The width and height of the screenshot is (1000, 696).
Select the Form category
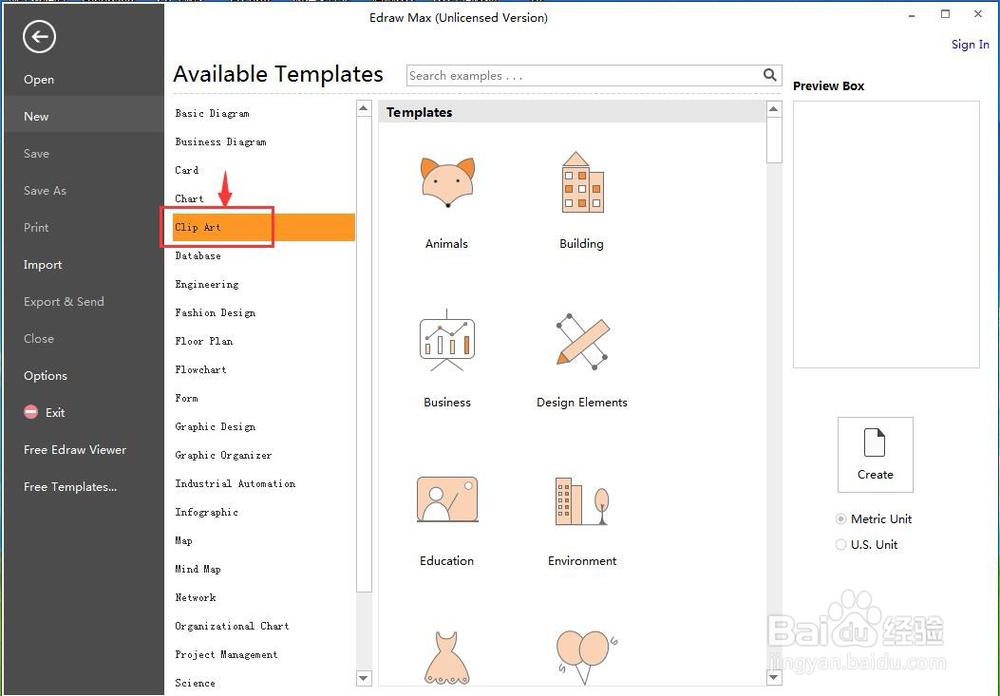[187, 398]
